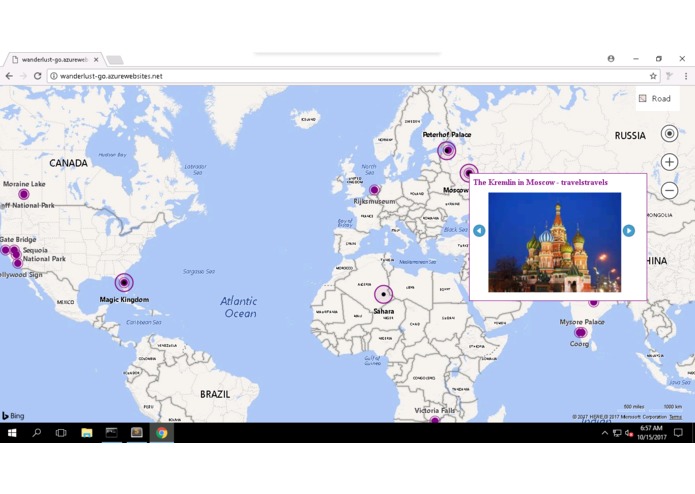Select the Victoria Falls pushpin
The image size is (695, 494).
tap(435, 419)
